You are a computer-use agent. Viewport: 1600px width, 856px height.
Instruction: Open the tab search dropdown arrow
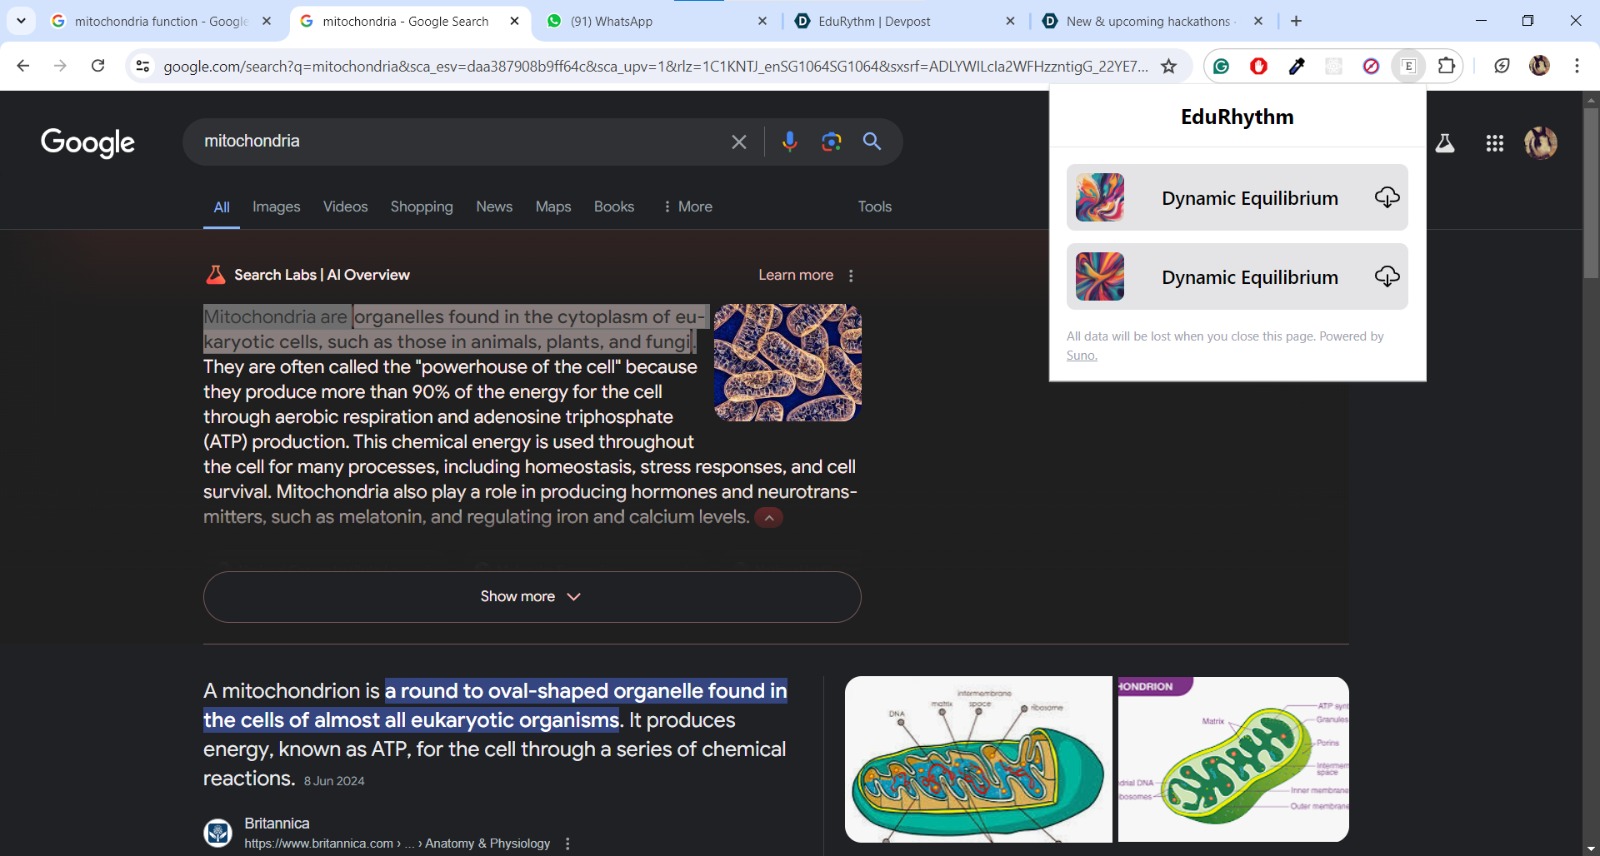21,20
